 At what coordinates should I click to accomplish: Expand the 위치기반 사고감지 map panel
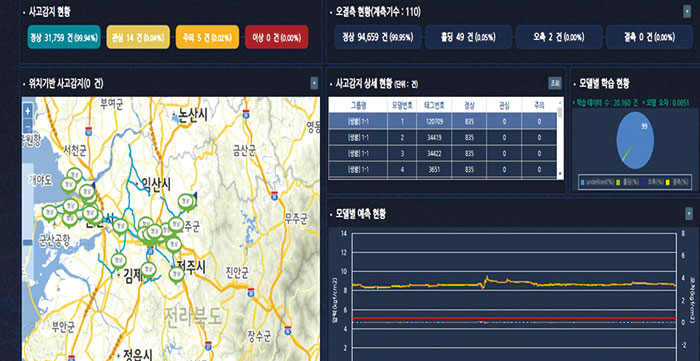(314, 83)
